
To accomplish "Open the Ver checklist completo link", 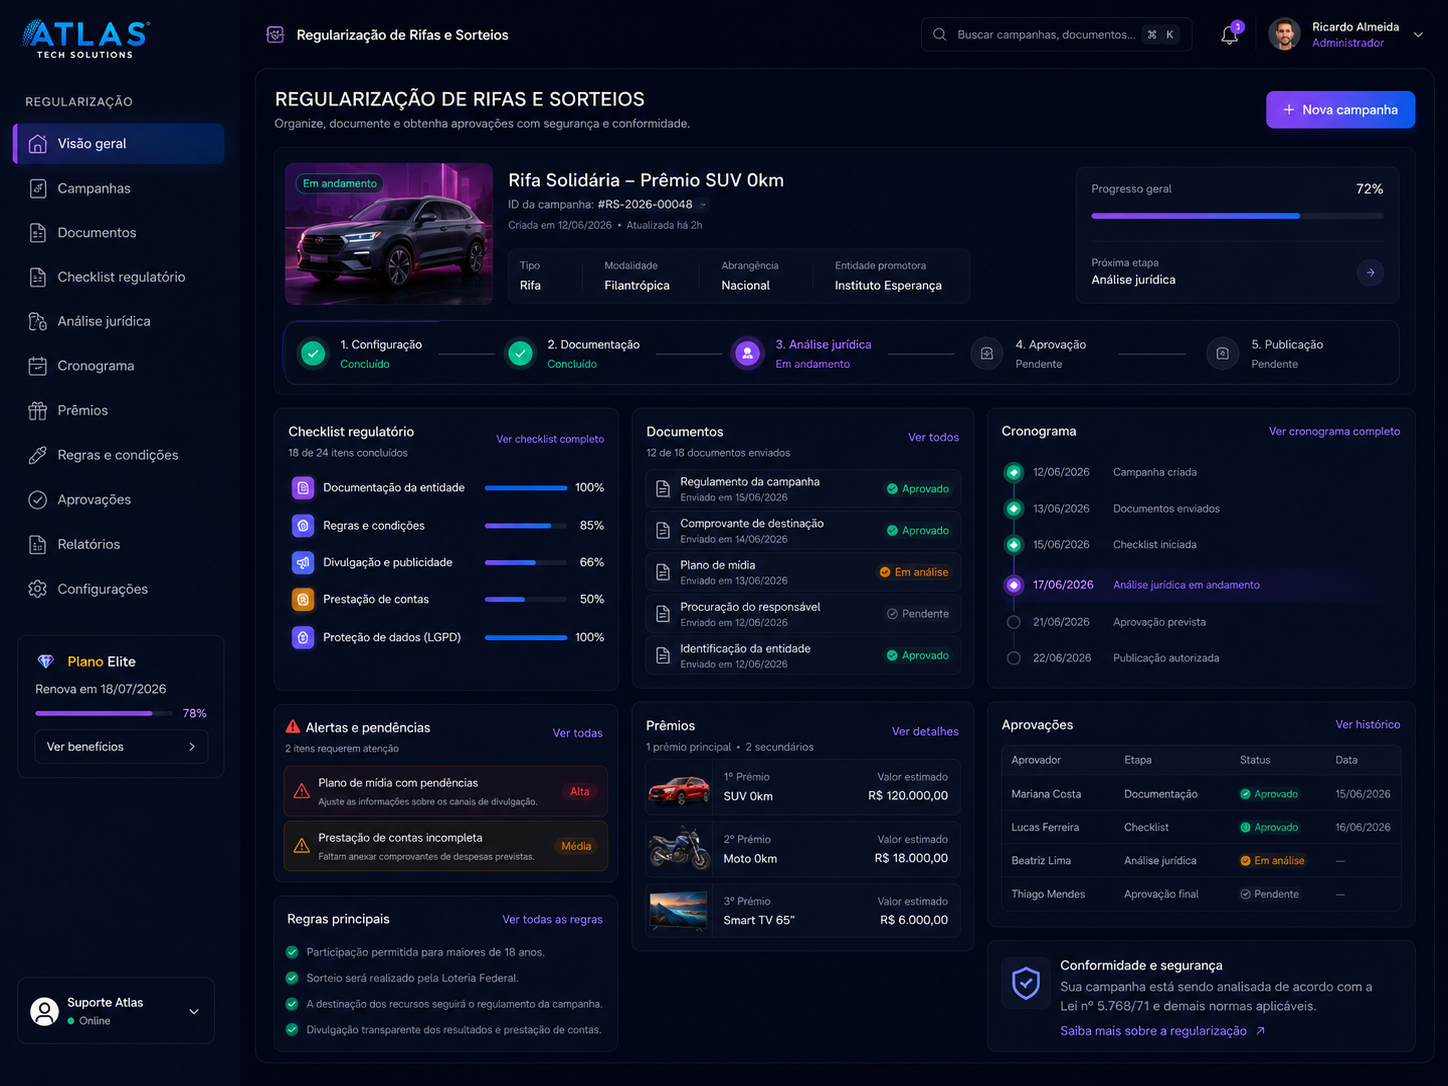I will point(550,439).
